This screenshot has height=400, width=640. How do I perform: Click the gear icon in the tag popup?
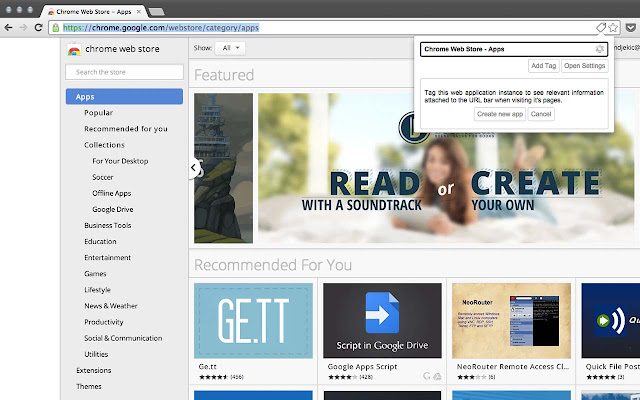[x=600, y=49]
